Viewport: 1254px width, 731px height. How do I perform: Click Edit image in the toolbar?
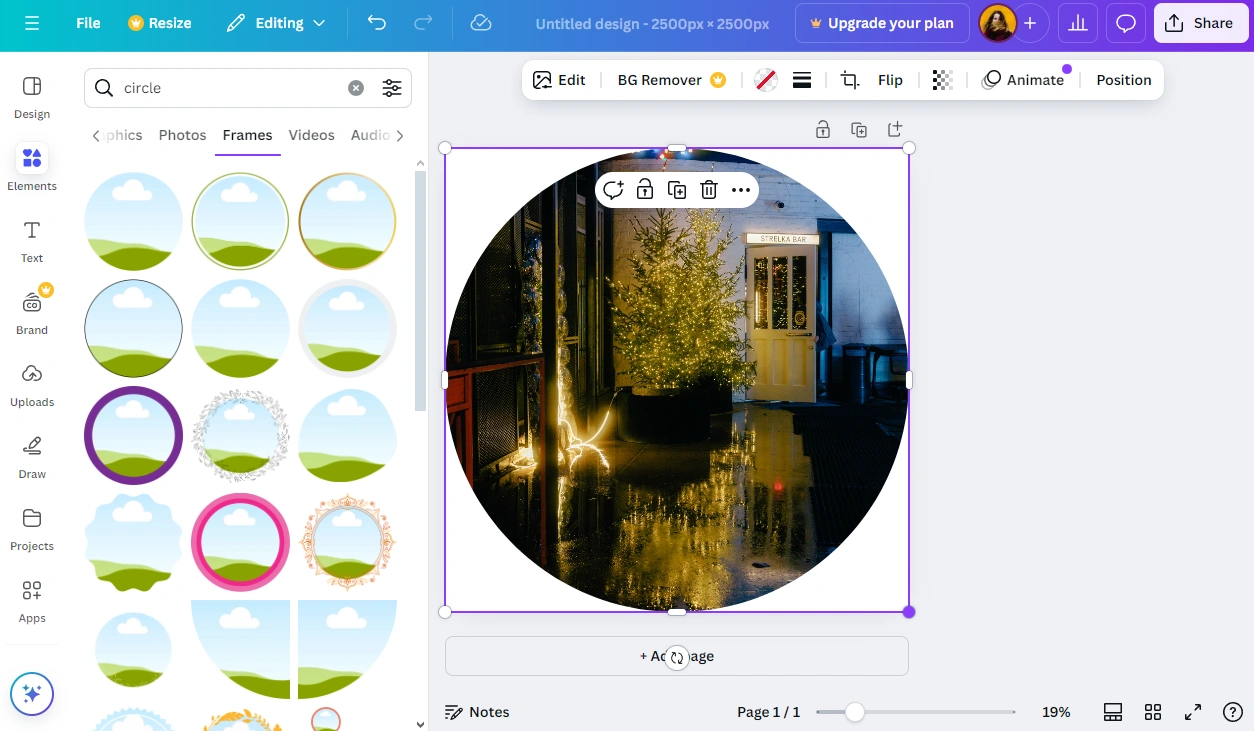(559, 80)
